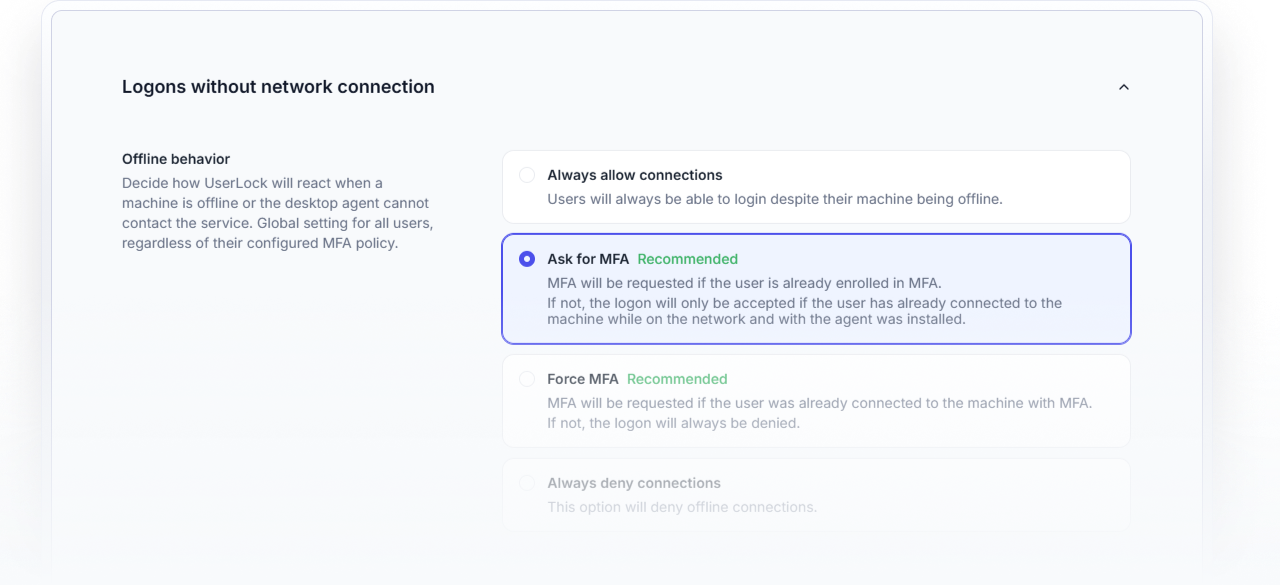
Task: Click the Offline behavior label
Action: pyautogui.click(x=175, y=159)
